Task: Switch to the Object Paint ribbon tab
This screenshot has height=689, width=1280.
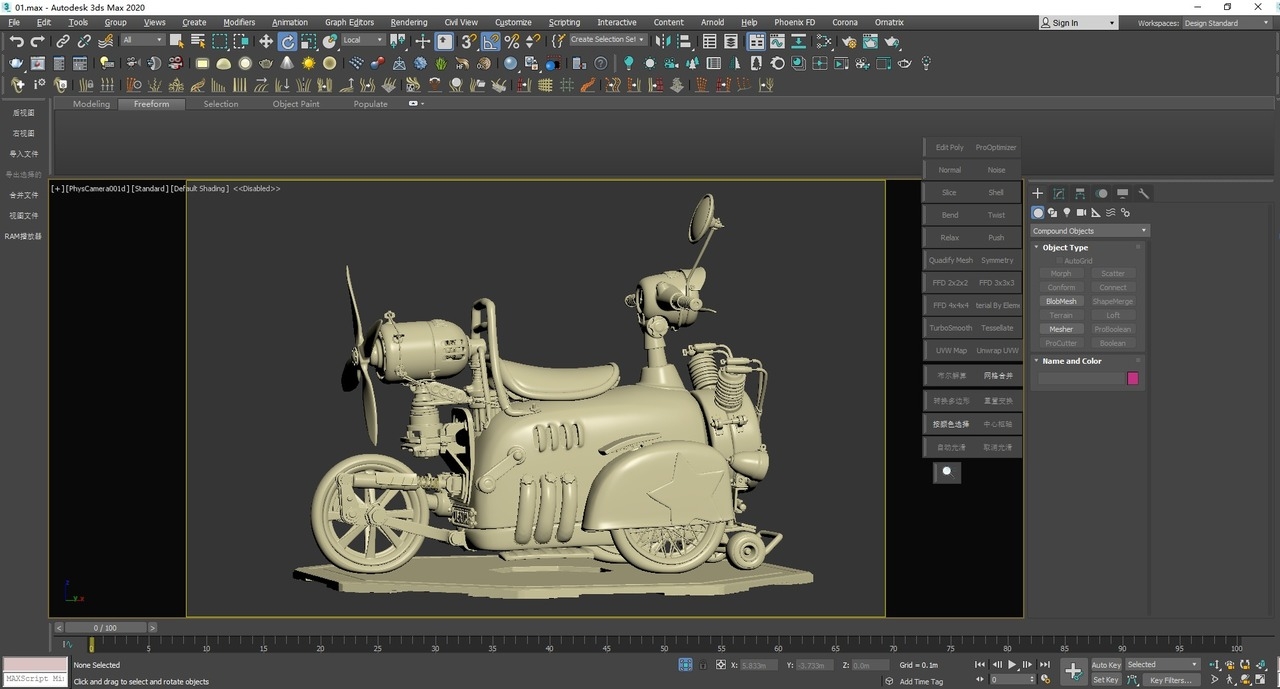Action: 296,104
